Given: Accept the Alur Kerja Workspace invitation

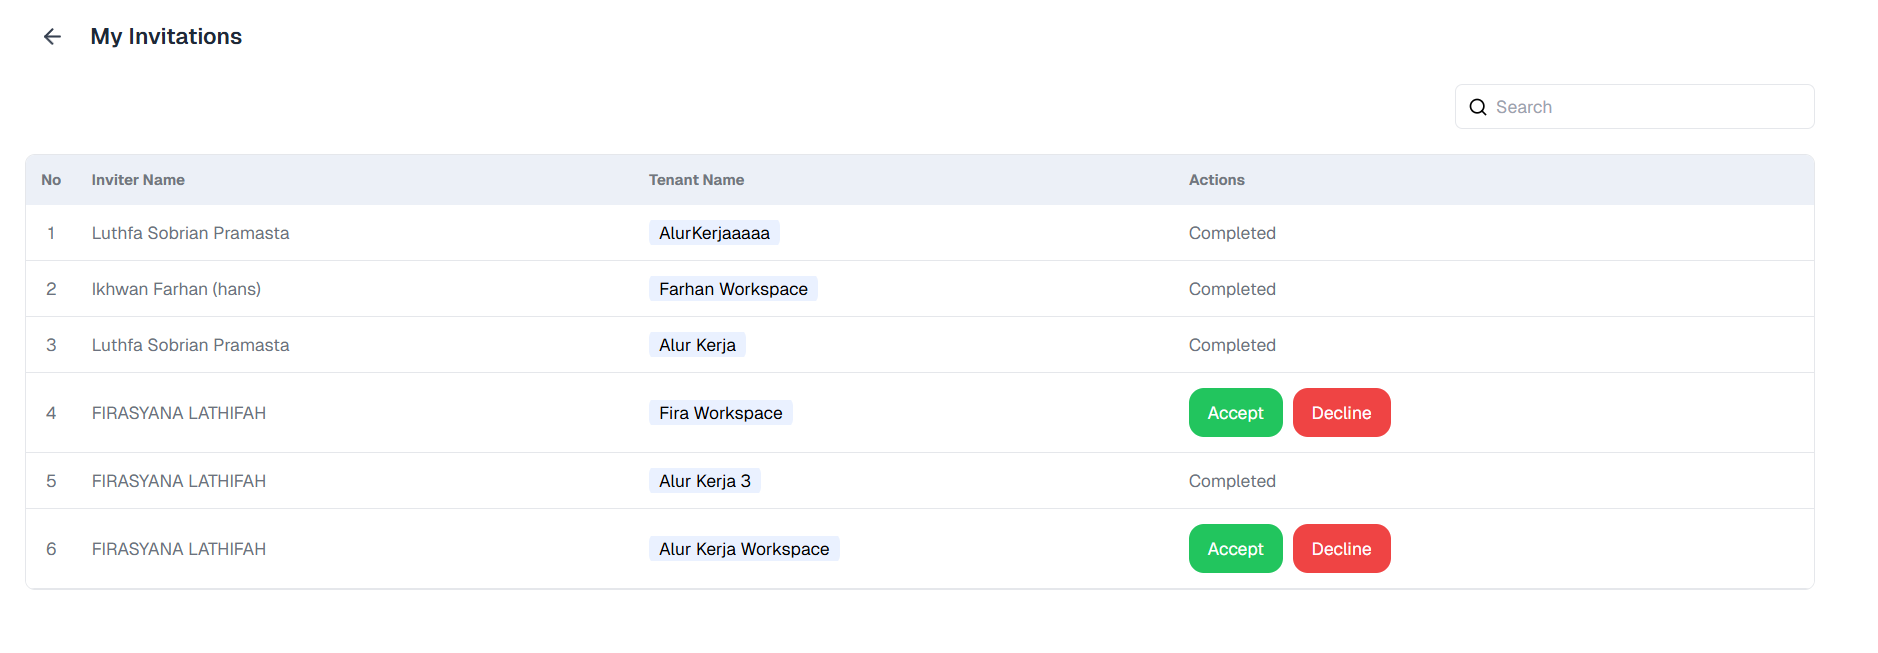Looking at the screenshot, I should (x=1235, y=548).
